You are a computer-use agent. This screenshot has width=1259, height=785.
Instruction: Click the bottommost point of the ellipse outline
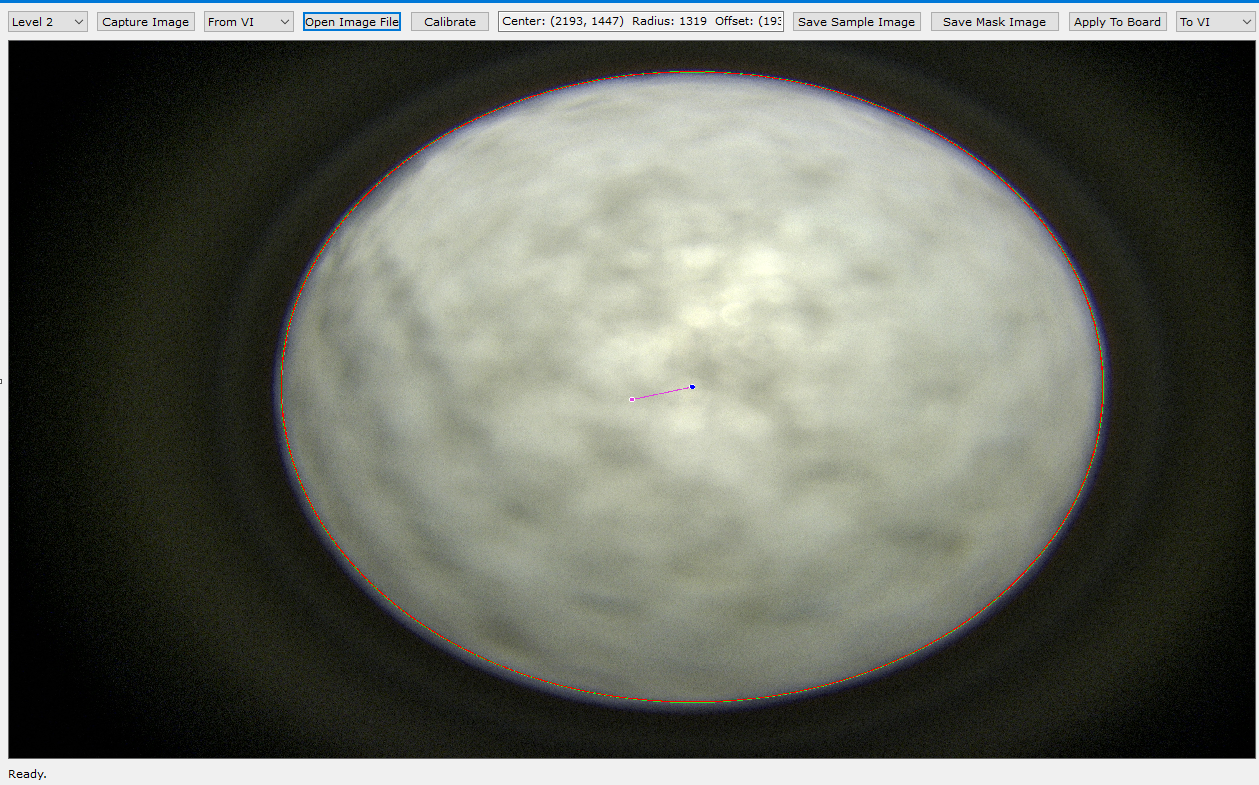[x=692, y=703]
